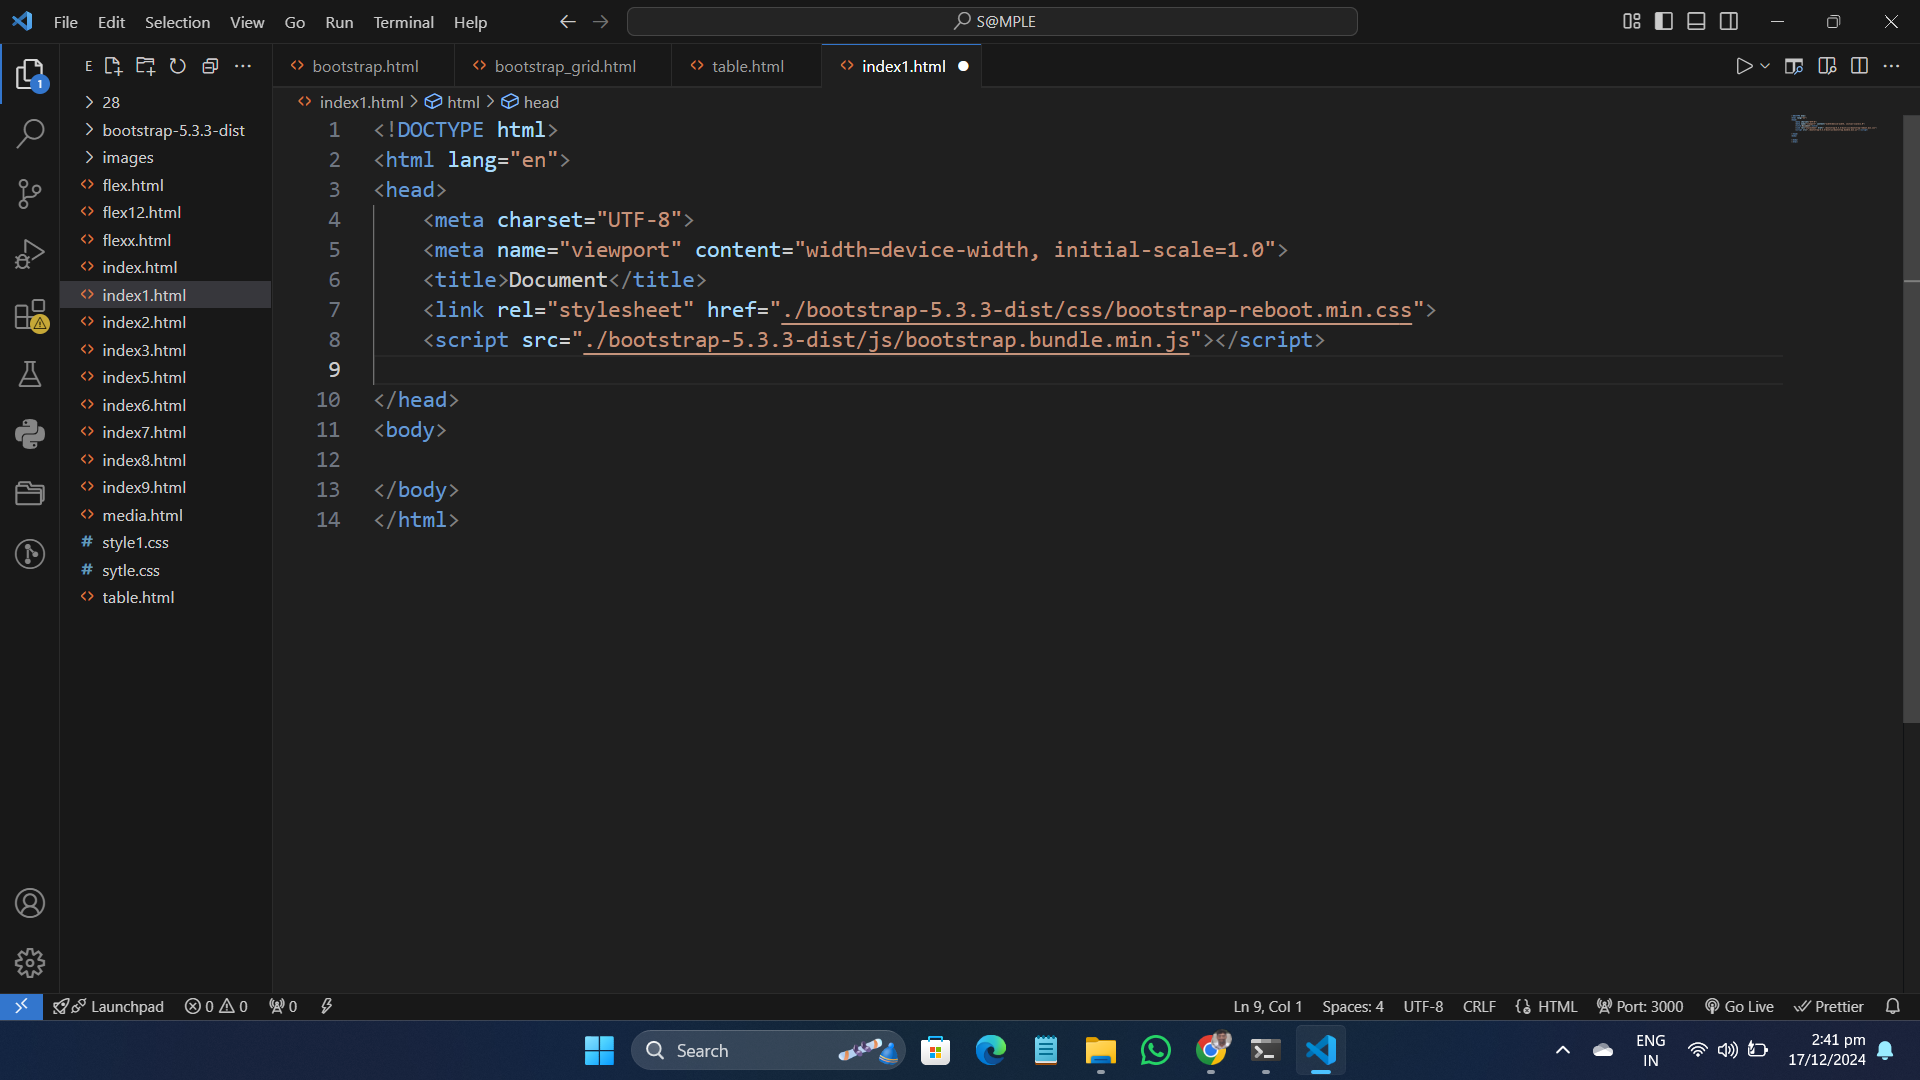Click the S@MPLE command center search box
The height and width of the screenshot is (1080, 1920).
click(x=992, y=21)
